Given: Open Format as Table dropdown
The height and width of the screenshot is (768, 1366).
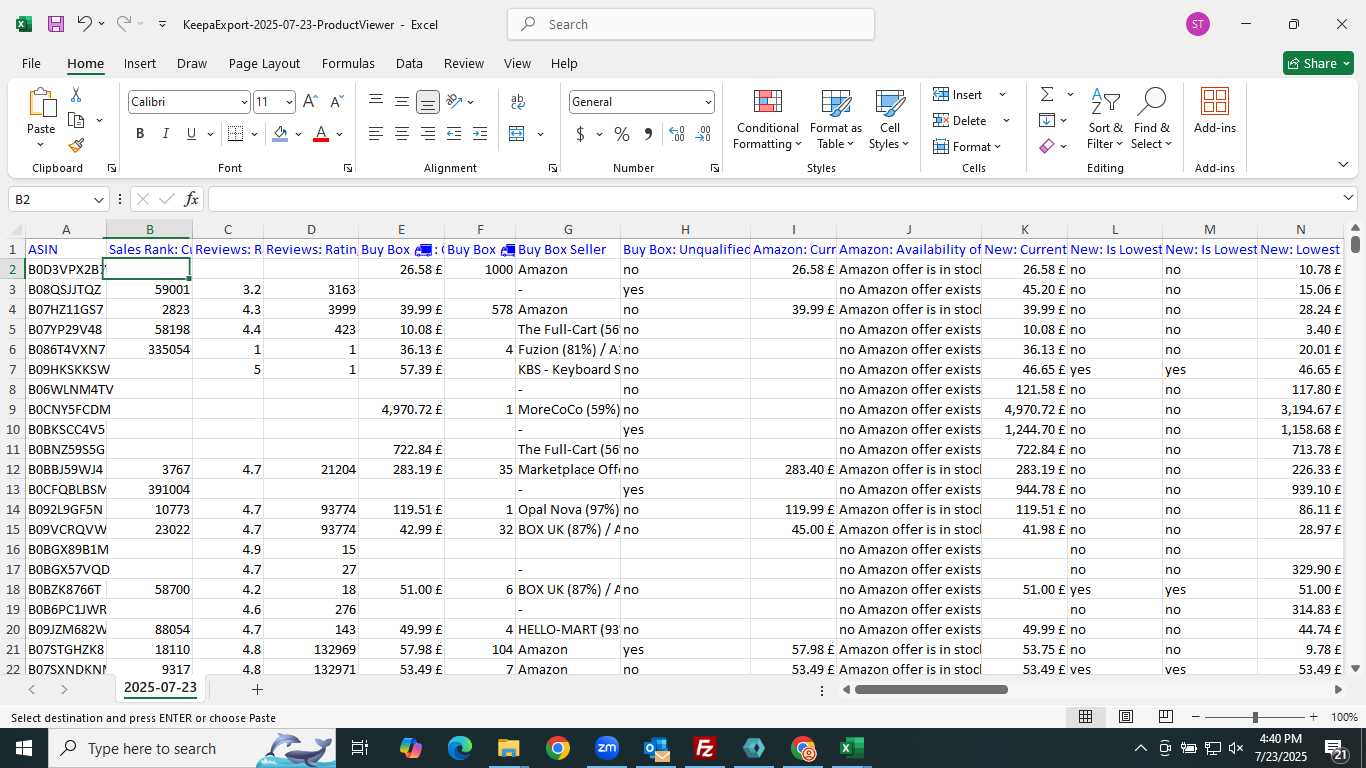Looking at the screenshot, I should coord(836,118).
